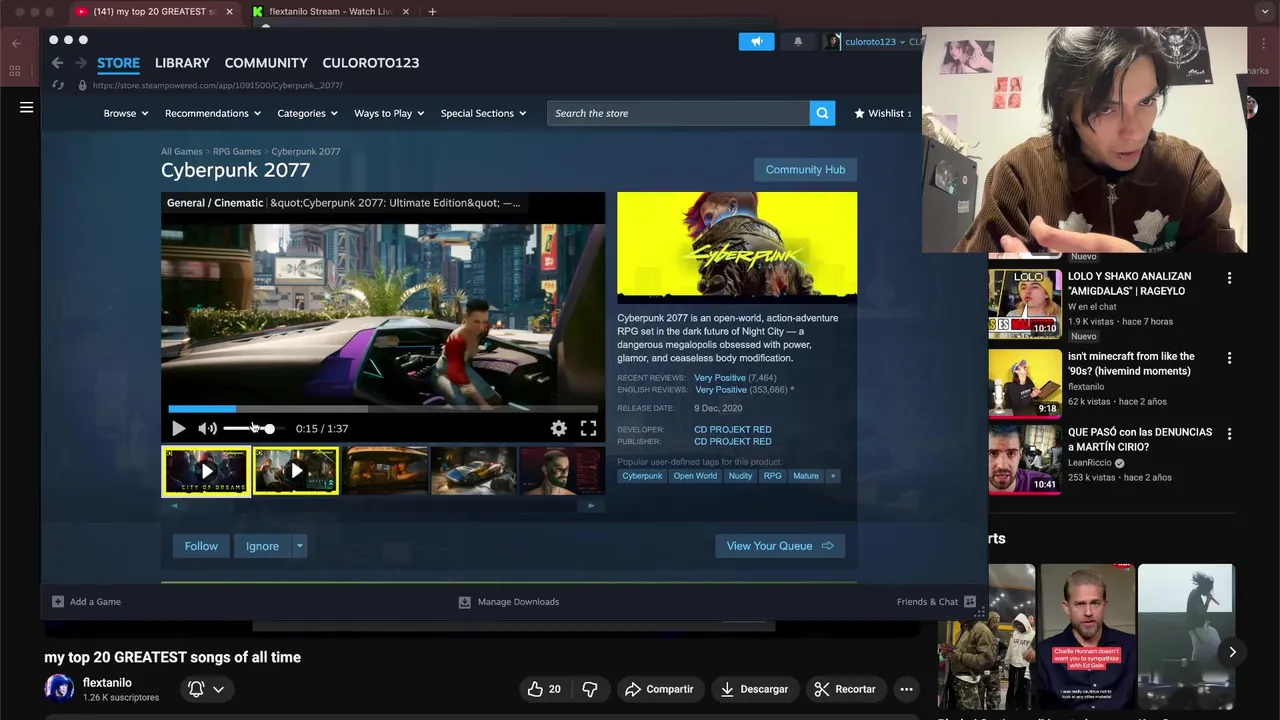Expand the Recommendations dropdown
The height and width of the screenshot is (720, 1280).
tap(213, 114)
